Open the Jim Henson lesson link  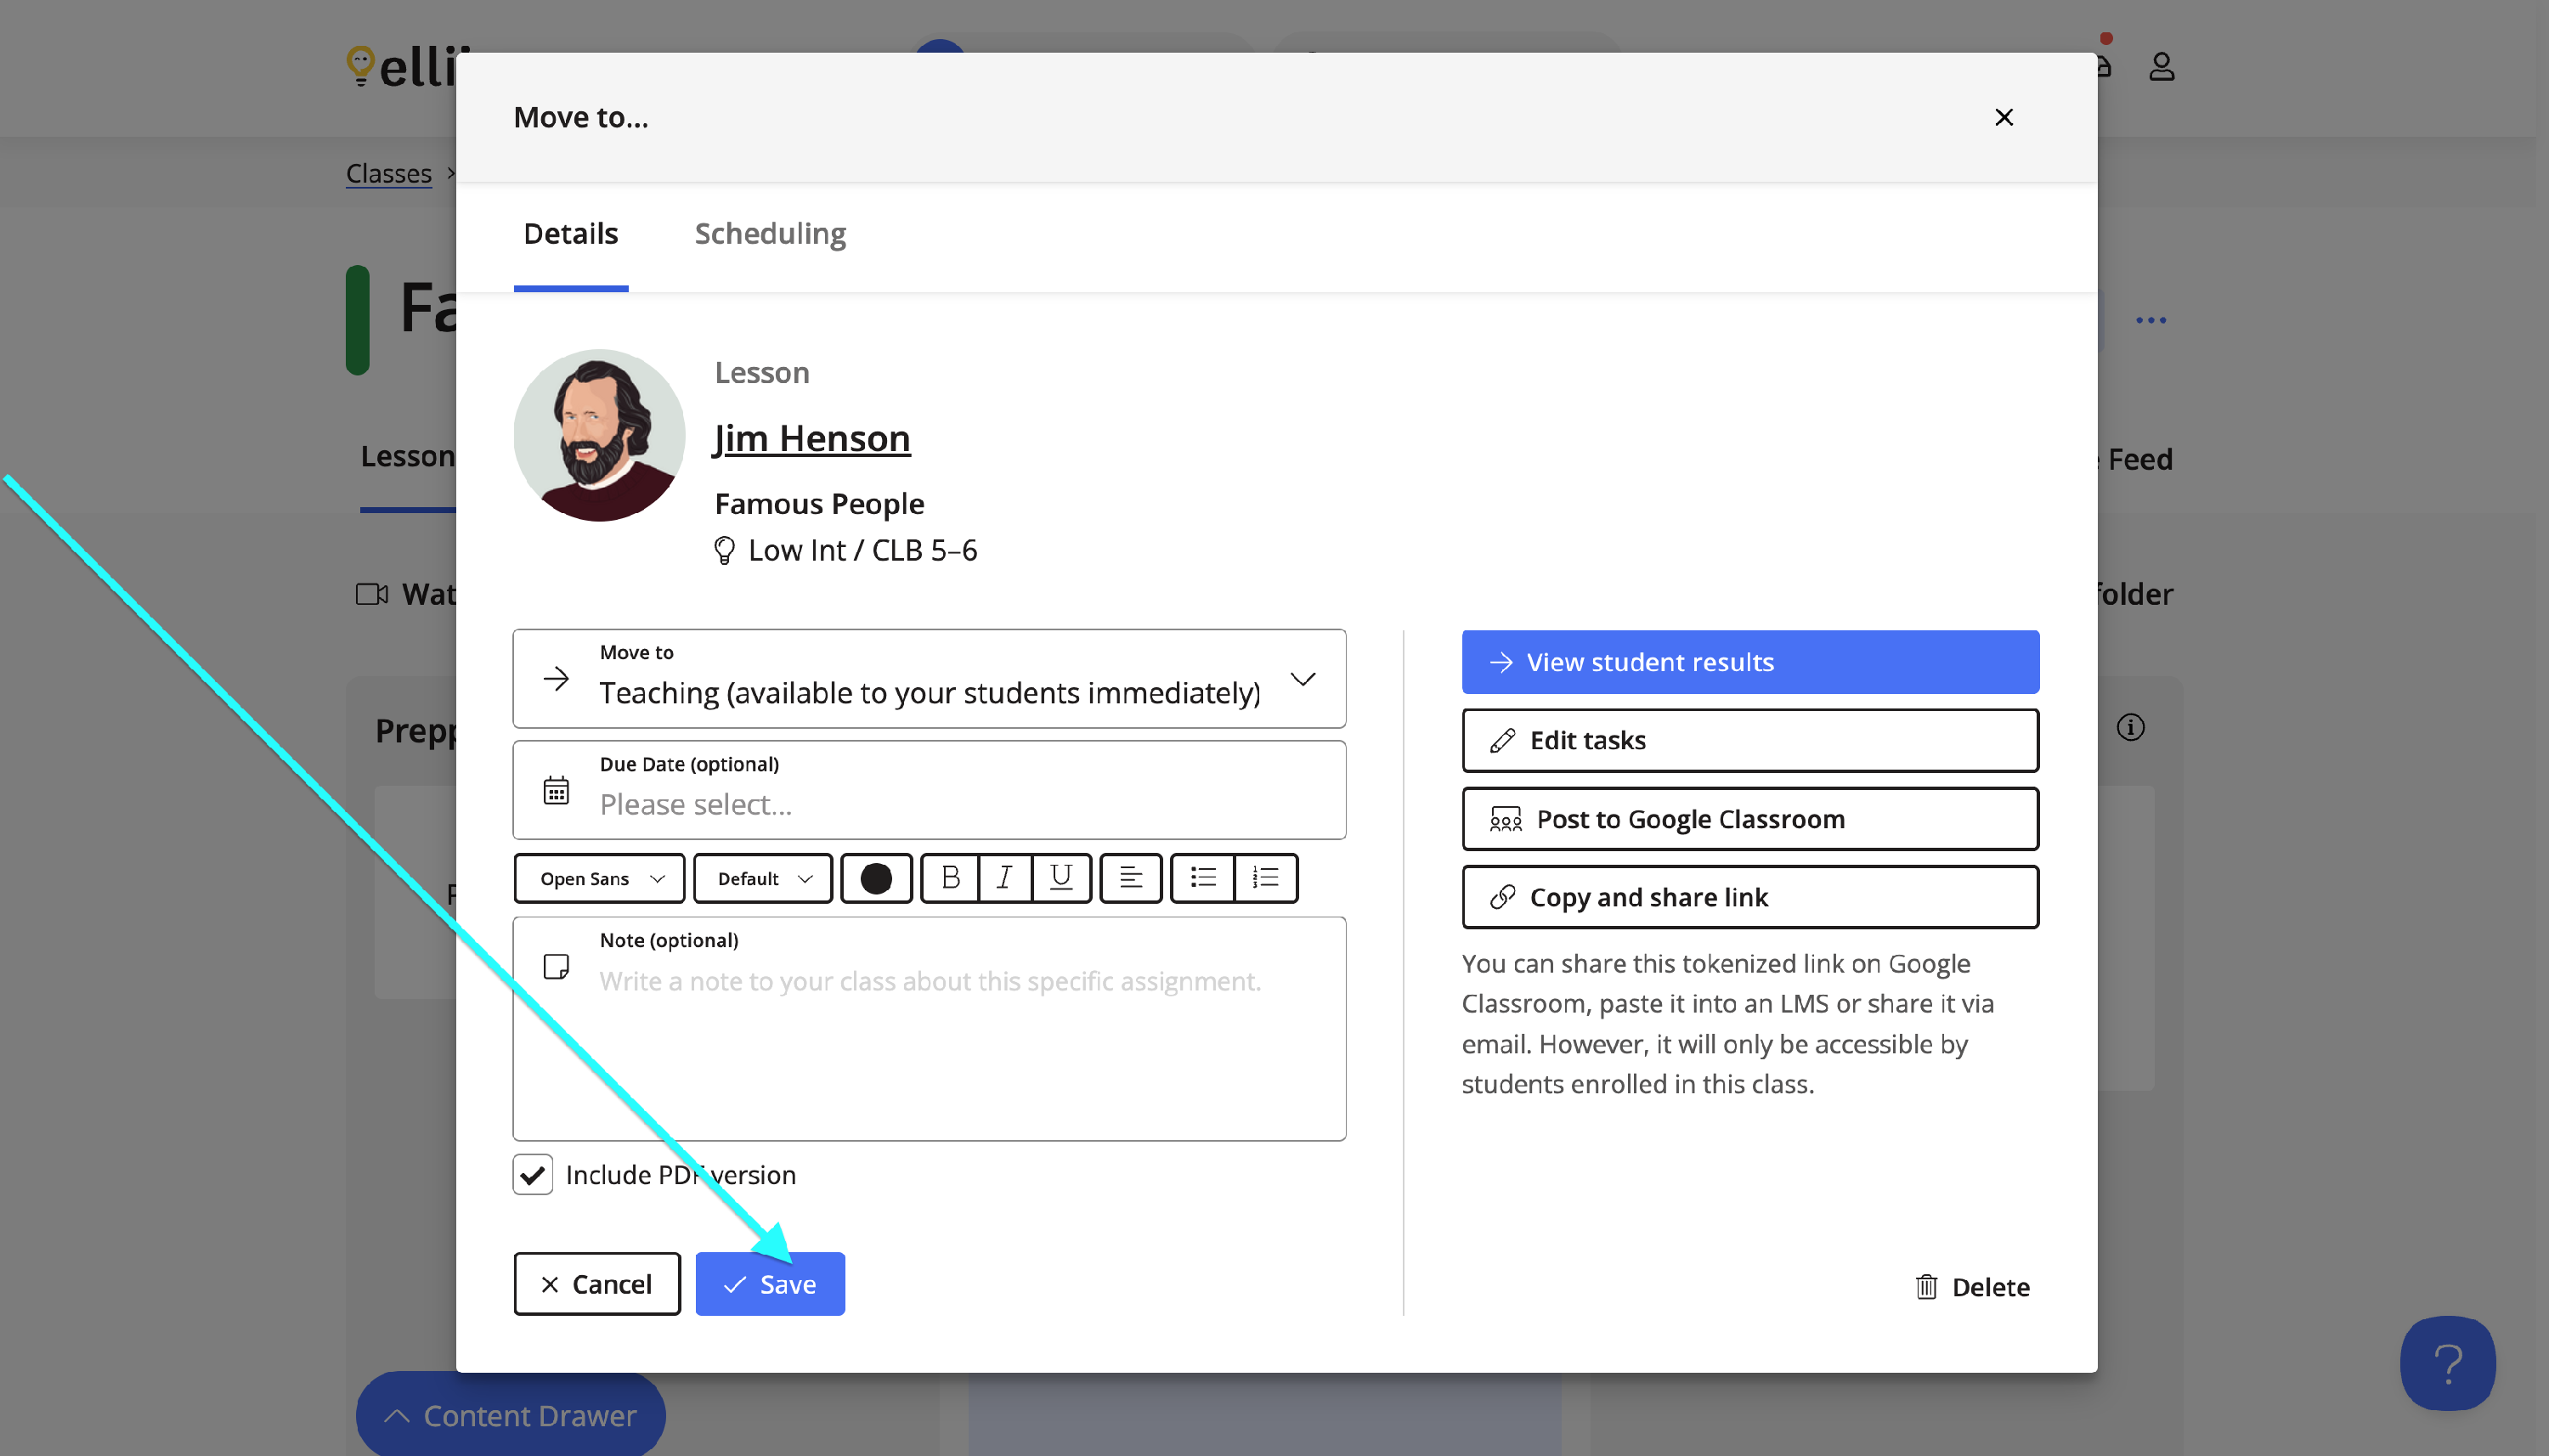pos(811,438)
